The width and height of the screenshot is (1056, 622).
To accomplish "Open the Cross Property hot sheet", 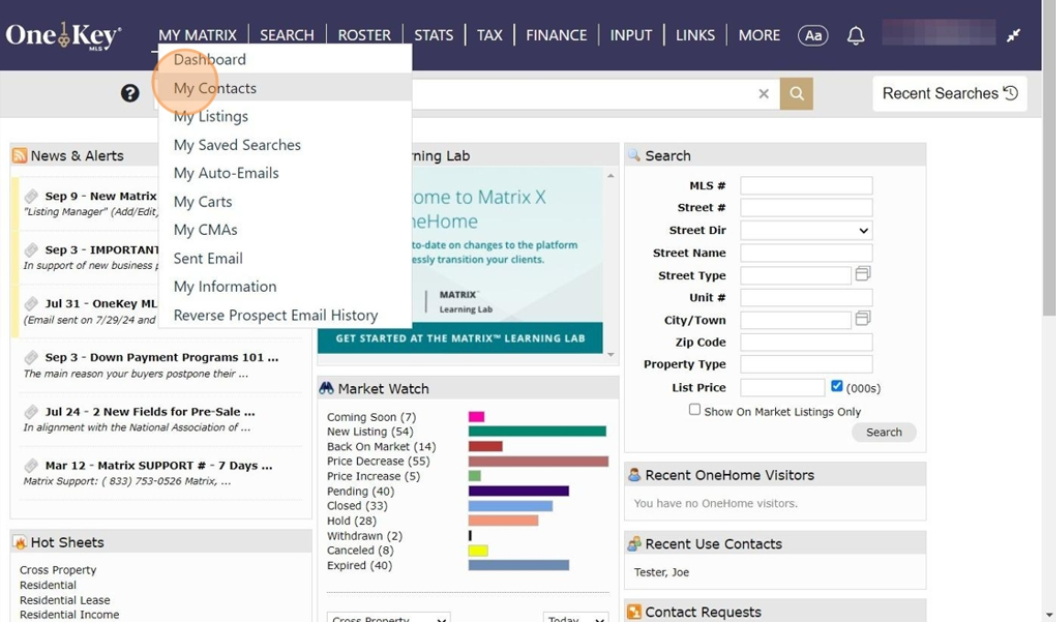I will pos(58,569).
